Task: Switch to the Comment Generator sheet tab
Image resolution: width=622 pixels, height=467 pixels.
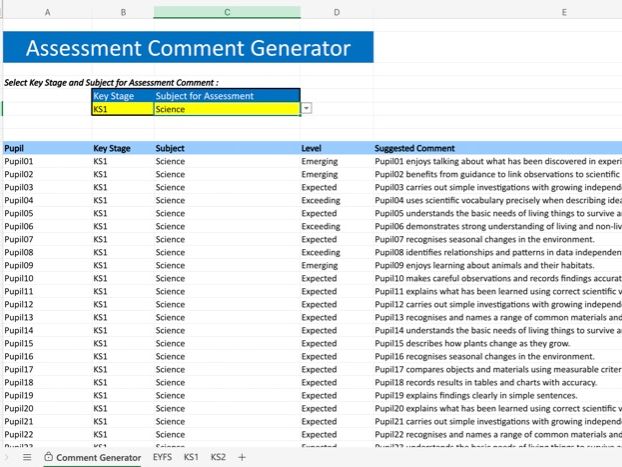Action: (92, 457)
